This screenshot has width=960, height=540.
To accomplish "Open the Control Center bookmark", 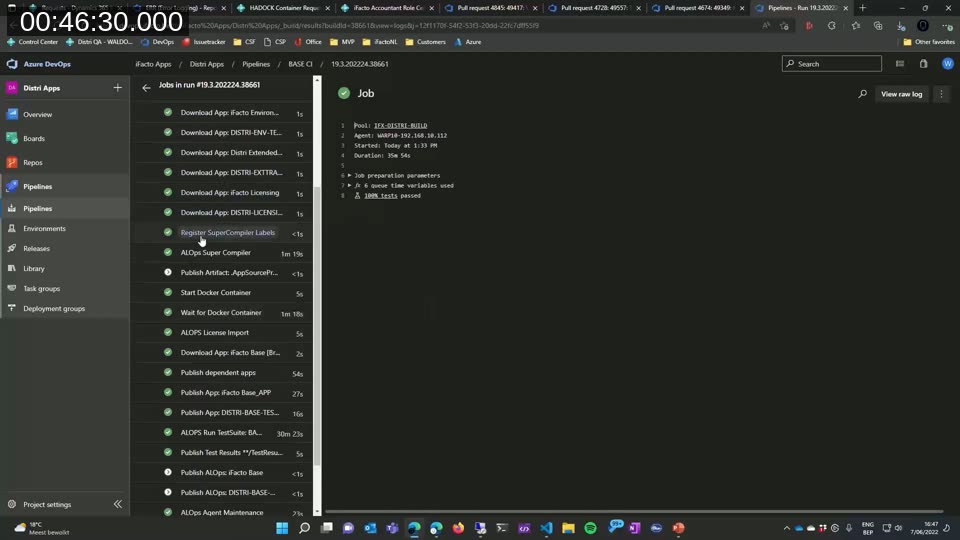I will pos(32,42).
